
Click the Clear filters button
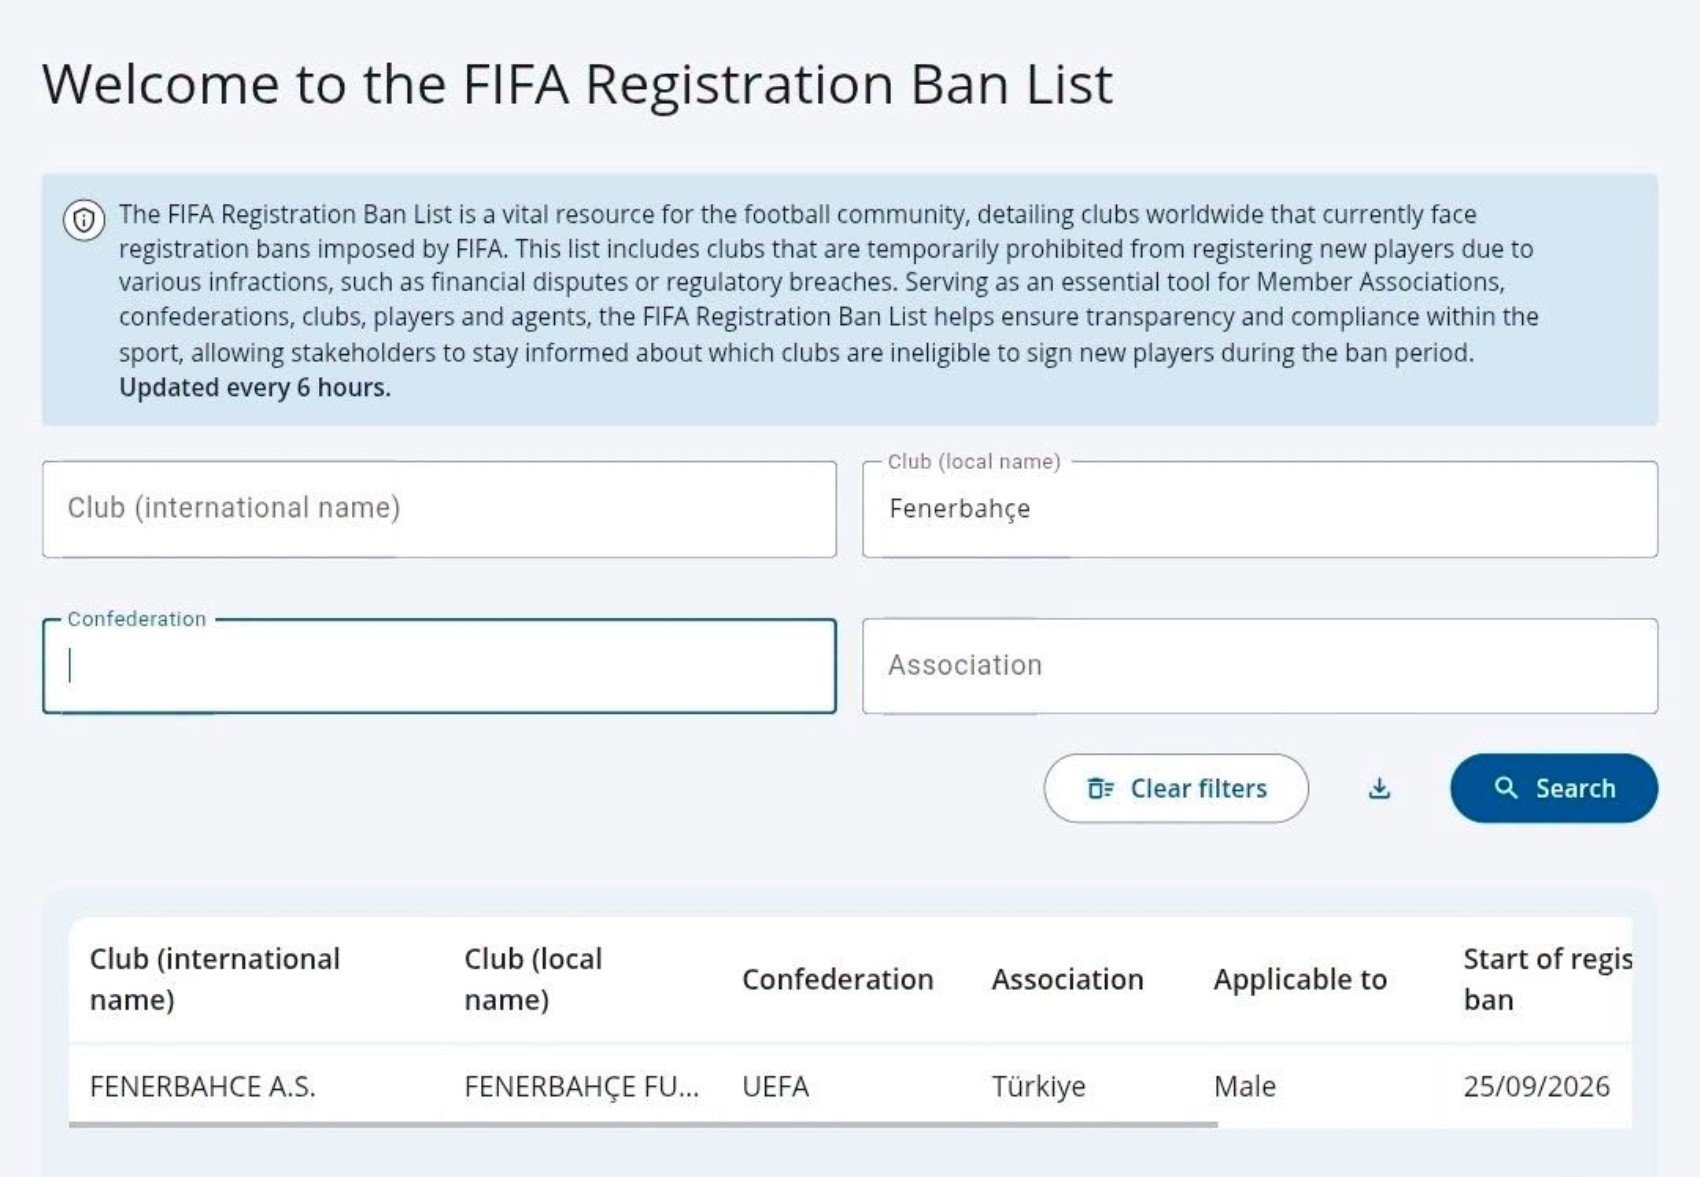coord(1176,788)
